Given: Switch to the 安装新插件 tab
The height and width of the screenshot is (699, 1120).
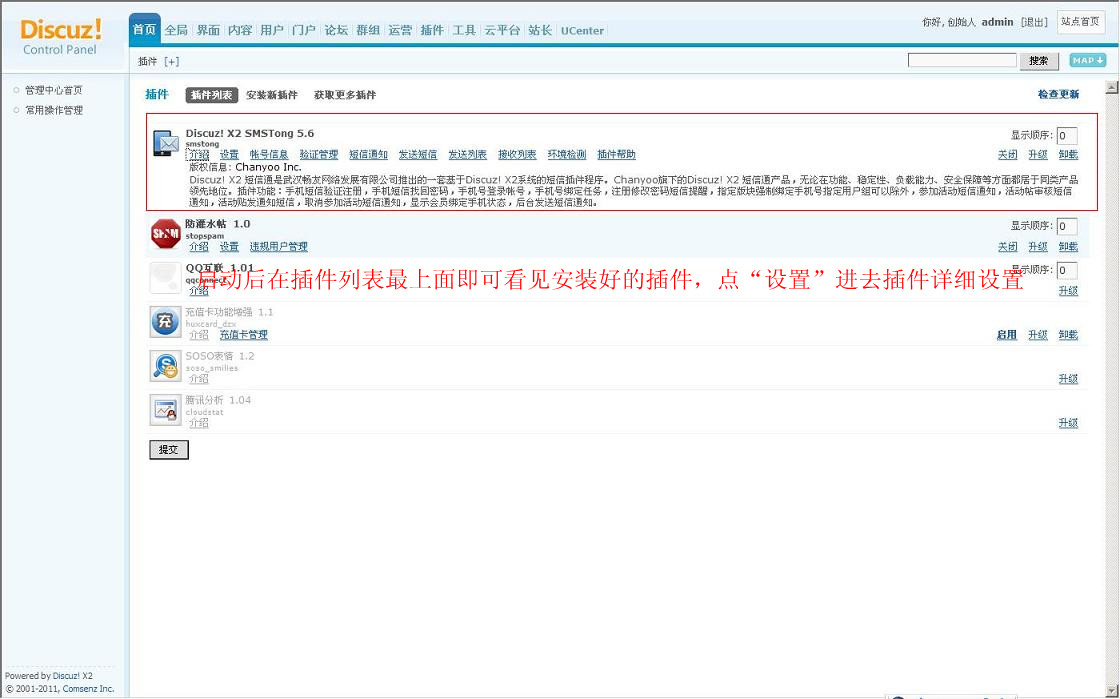Looking at the screenshot, I should pos(271,95).
